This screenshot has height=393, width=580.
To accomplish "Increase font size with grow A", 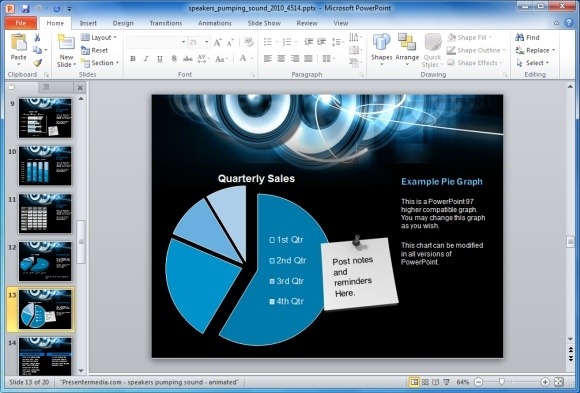I will coord(218,42).
